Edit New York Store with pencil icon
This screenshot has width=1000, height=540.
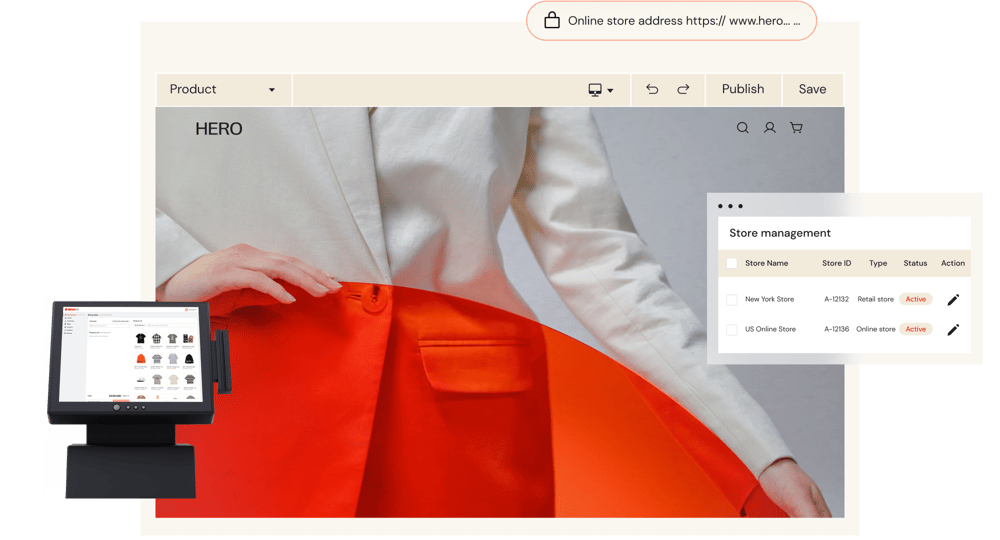pyautogui.click(x=953, y=300)
